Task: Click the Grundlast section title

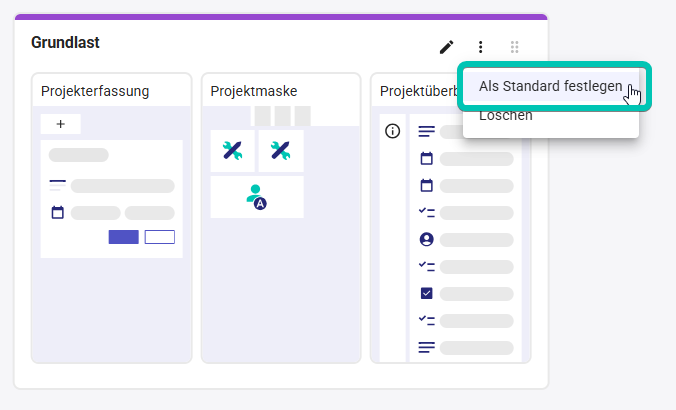Action: tap(65, 43)
